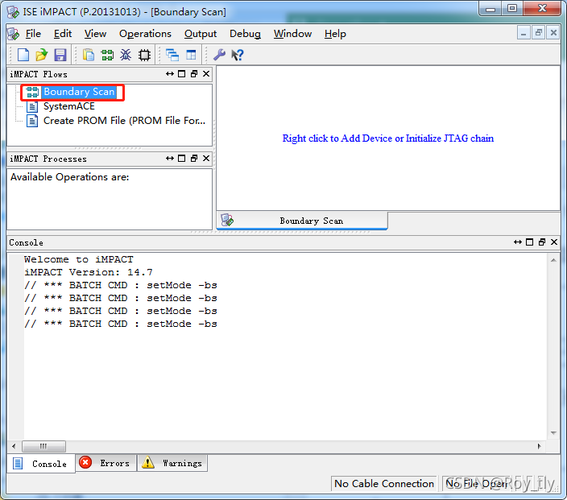Click the chip device toolbar icon
The height and width of the screenshot is (500, 567).
(x=144, y=55)
